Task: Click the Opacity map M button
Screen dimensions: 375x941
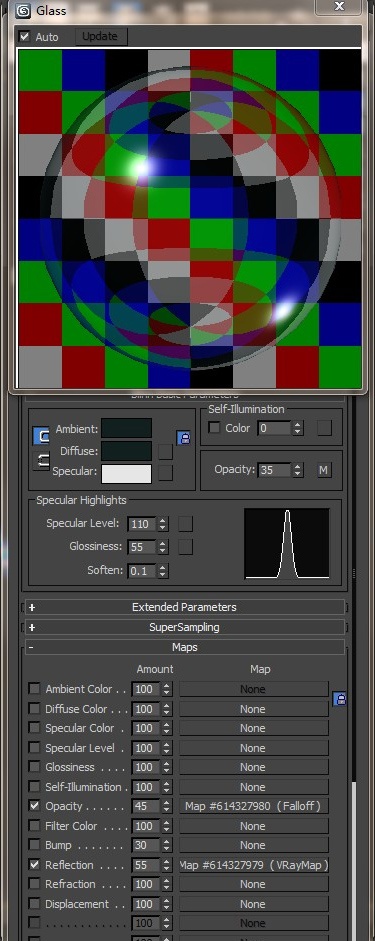Action: tap(324, 470)
